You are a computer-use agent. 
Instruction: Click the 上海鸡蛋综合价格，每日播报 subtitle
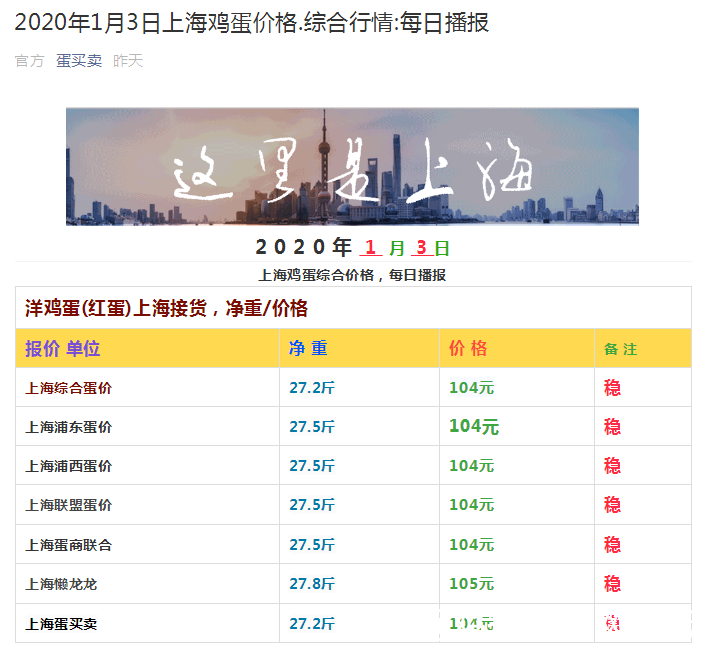[352, 275]
